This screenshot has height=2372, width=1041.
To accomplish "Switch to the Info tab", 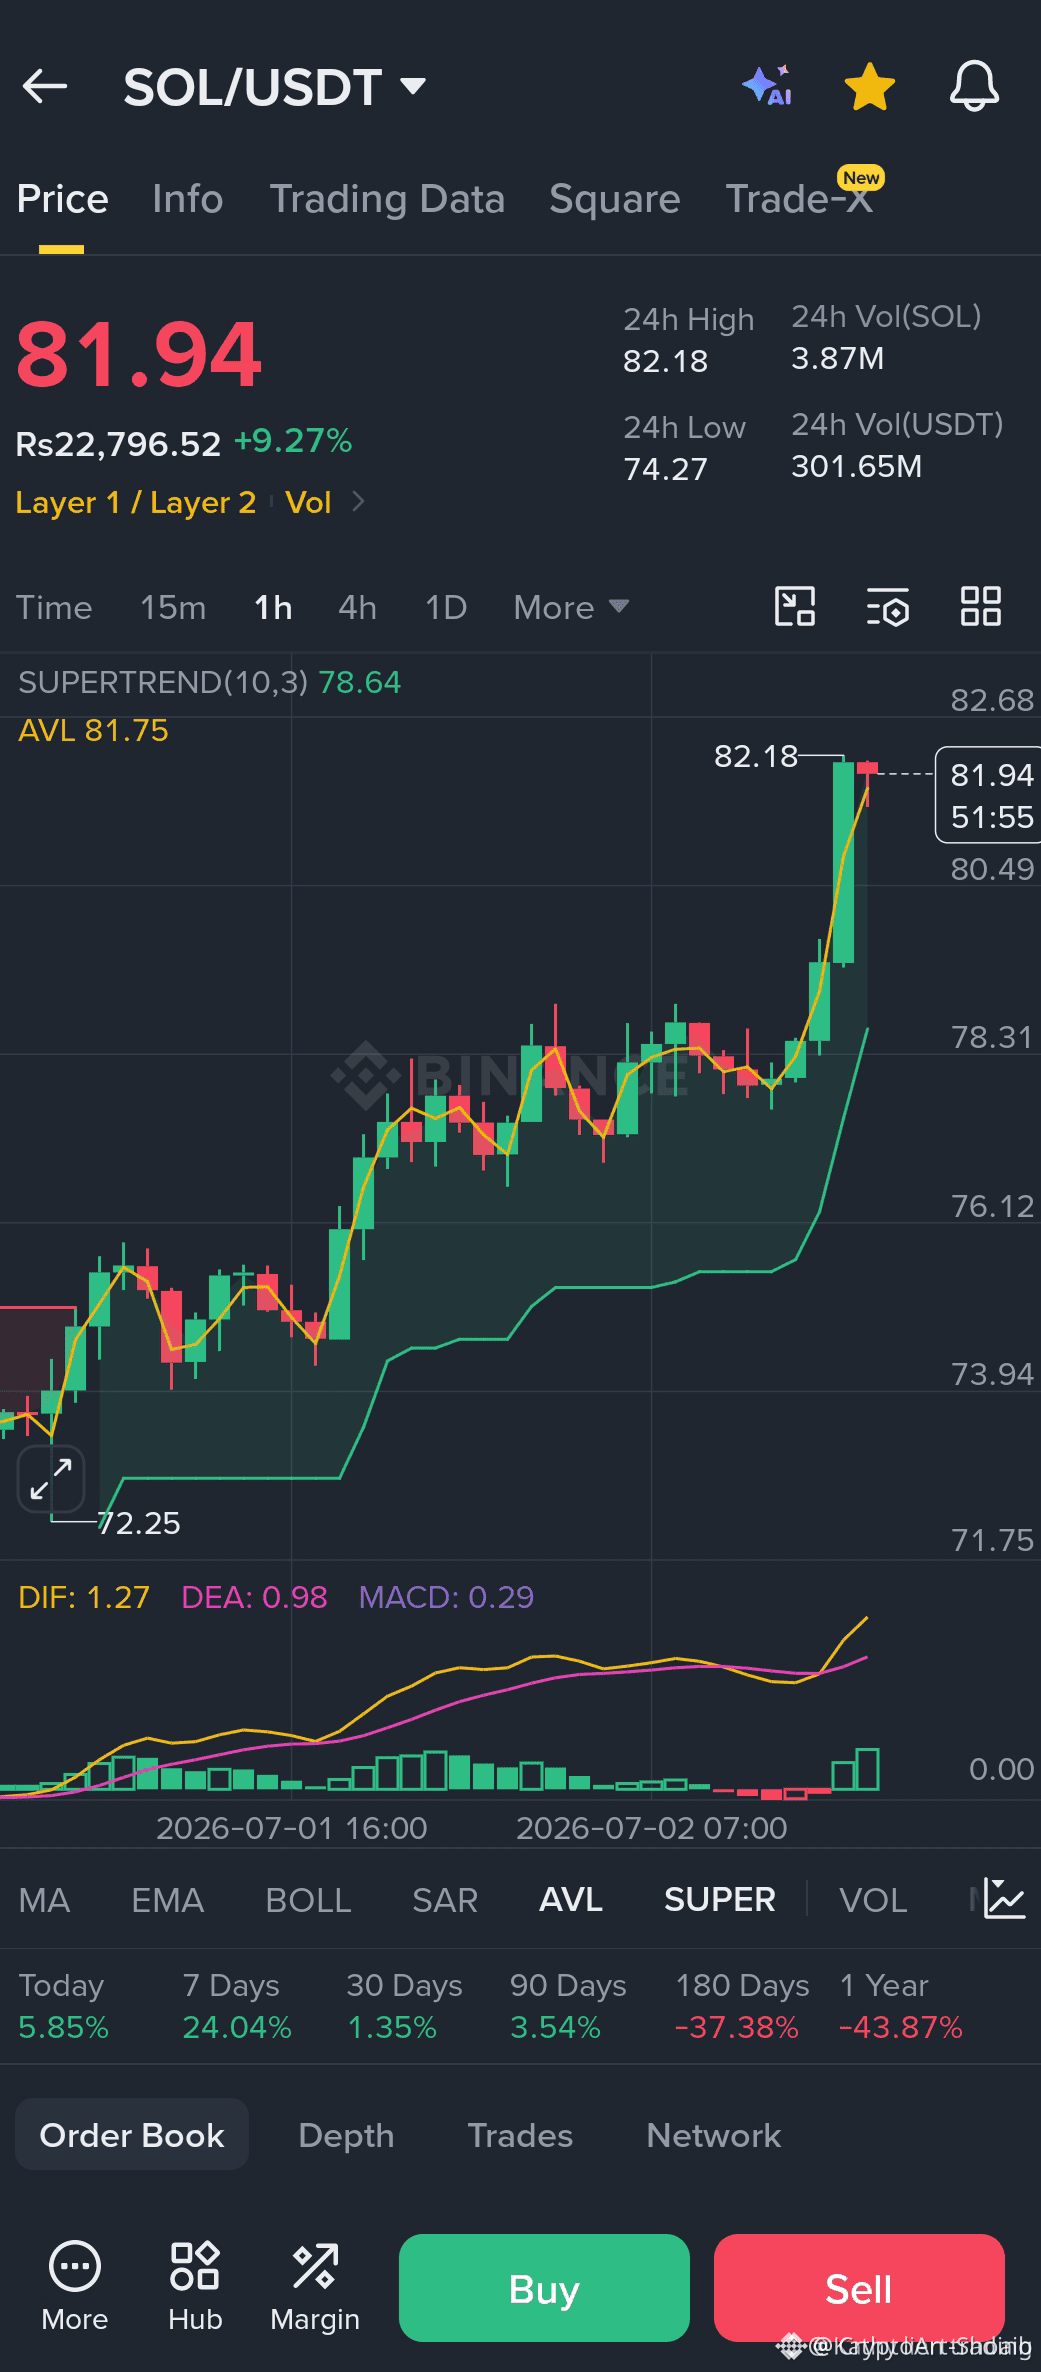I will pos(187,199).
